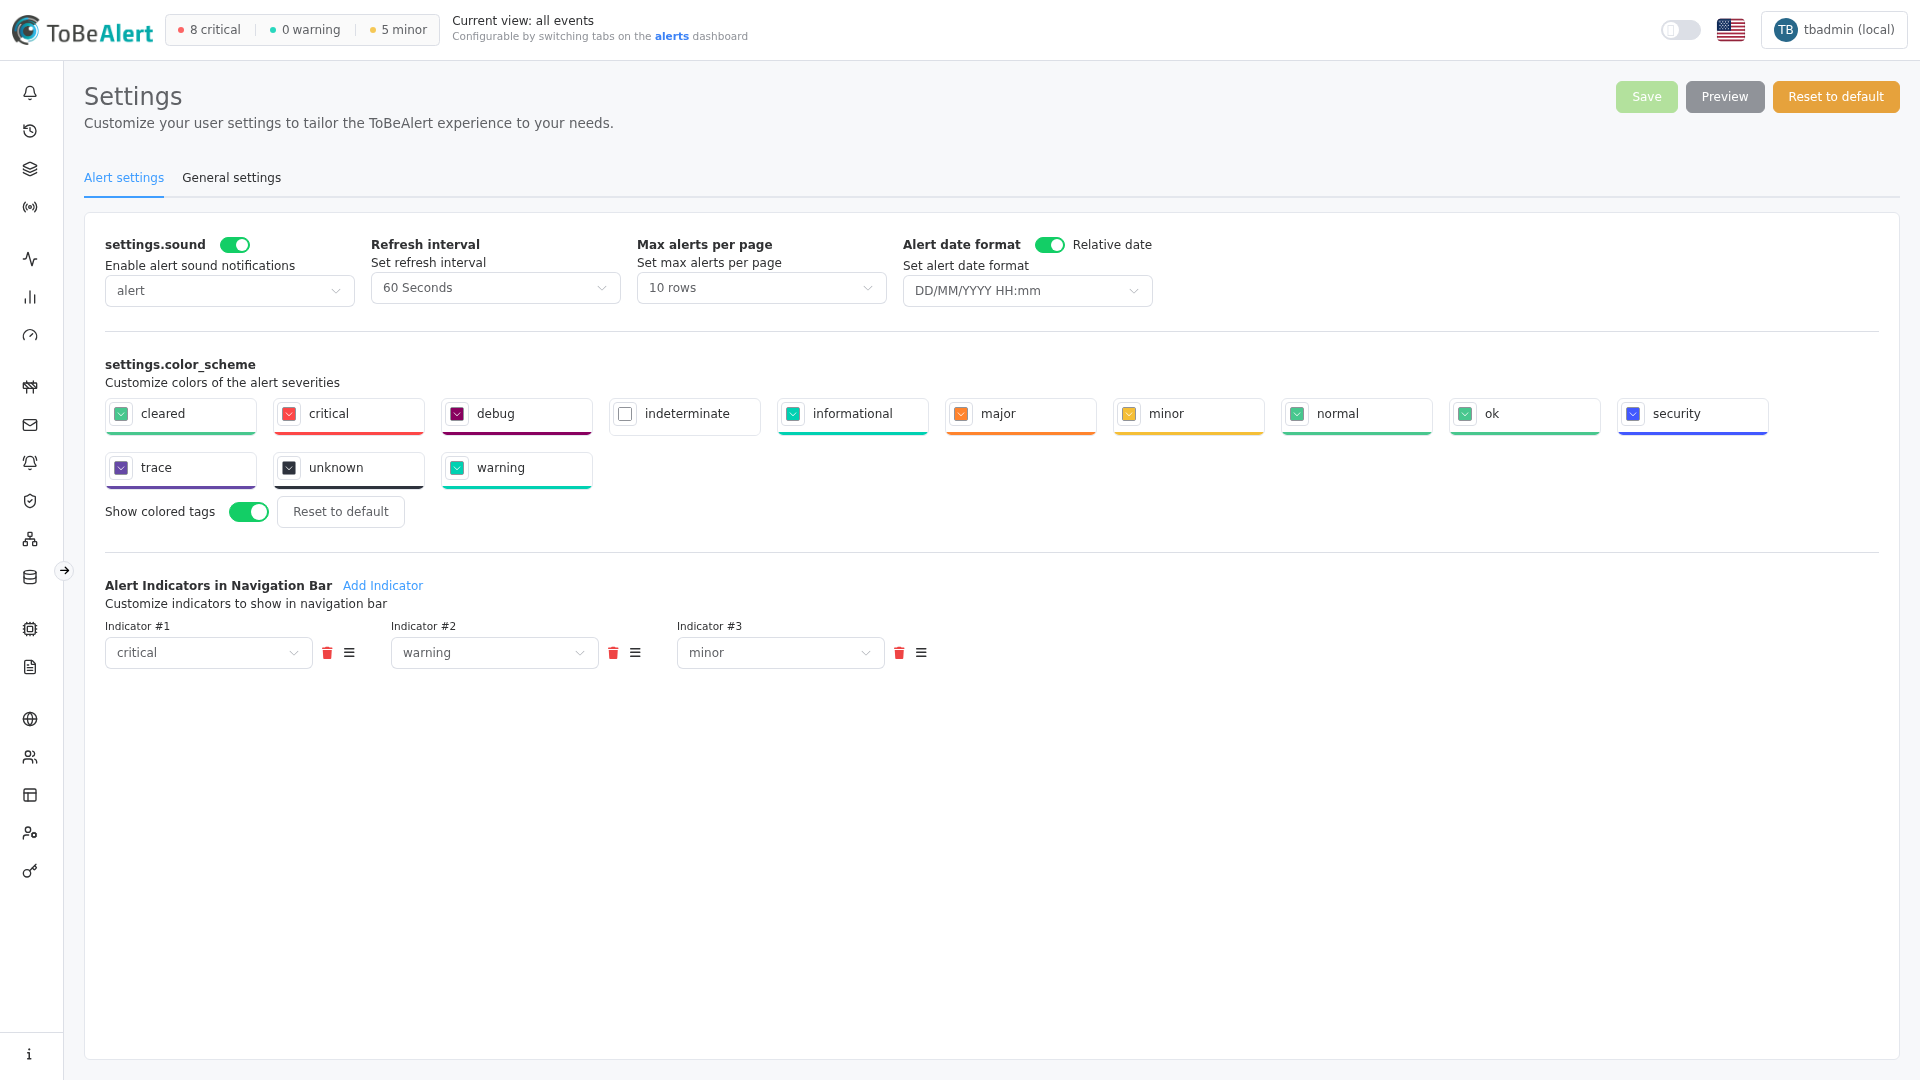This screenshot has width=1920, height=1080.
Task: Toggle the settings.sound switch
Action: coord(235,245)
